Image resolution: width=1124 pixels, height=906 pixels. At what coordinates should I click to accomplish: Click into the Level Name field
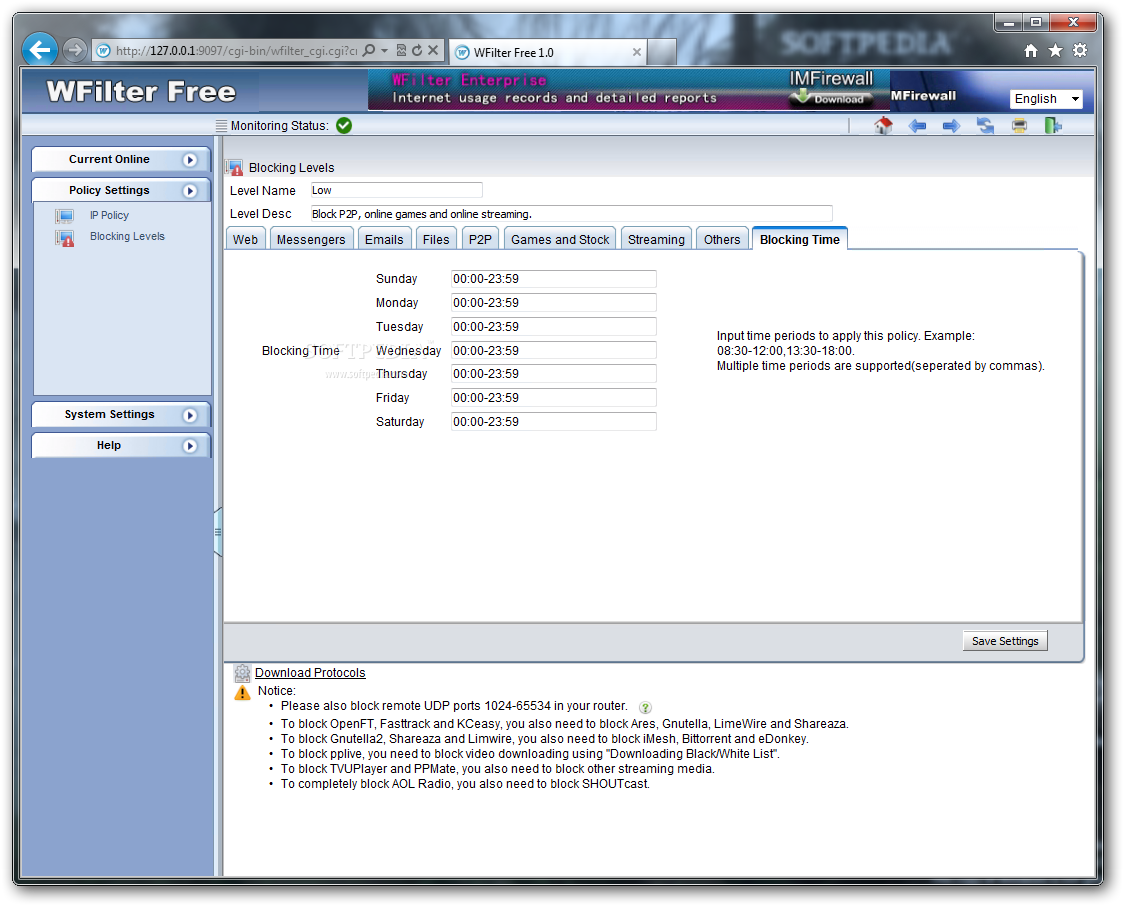pos(396,190)
